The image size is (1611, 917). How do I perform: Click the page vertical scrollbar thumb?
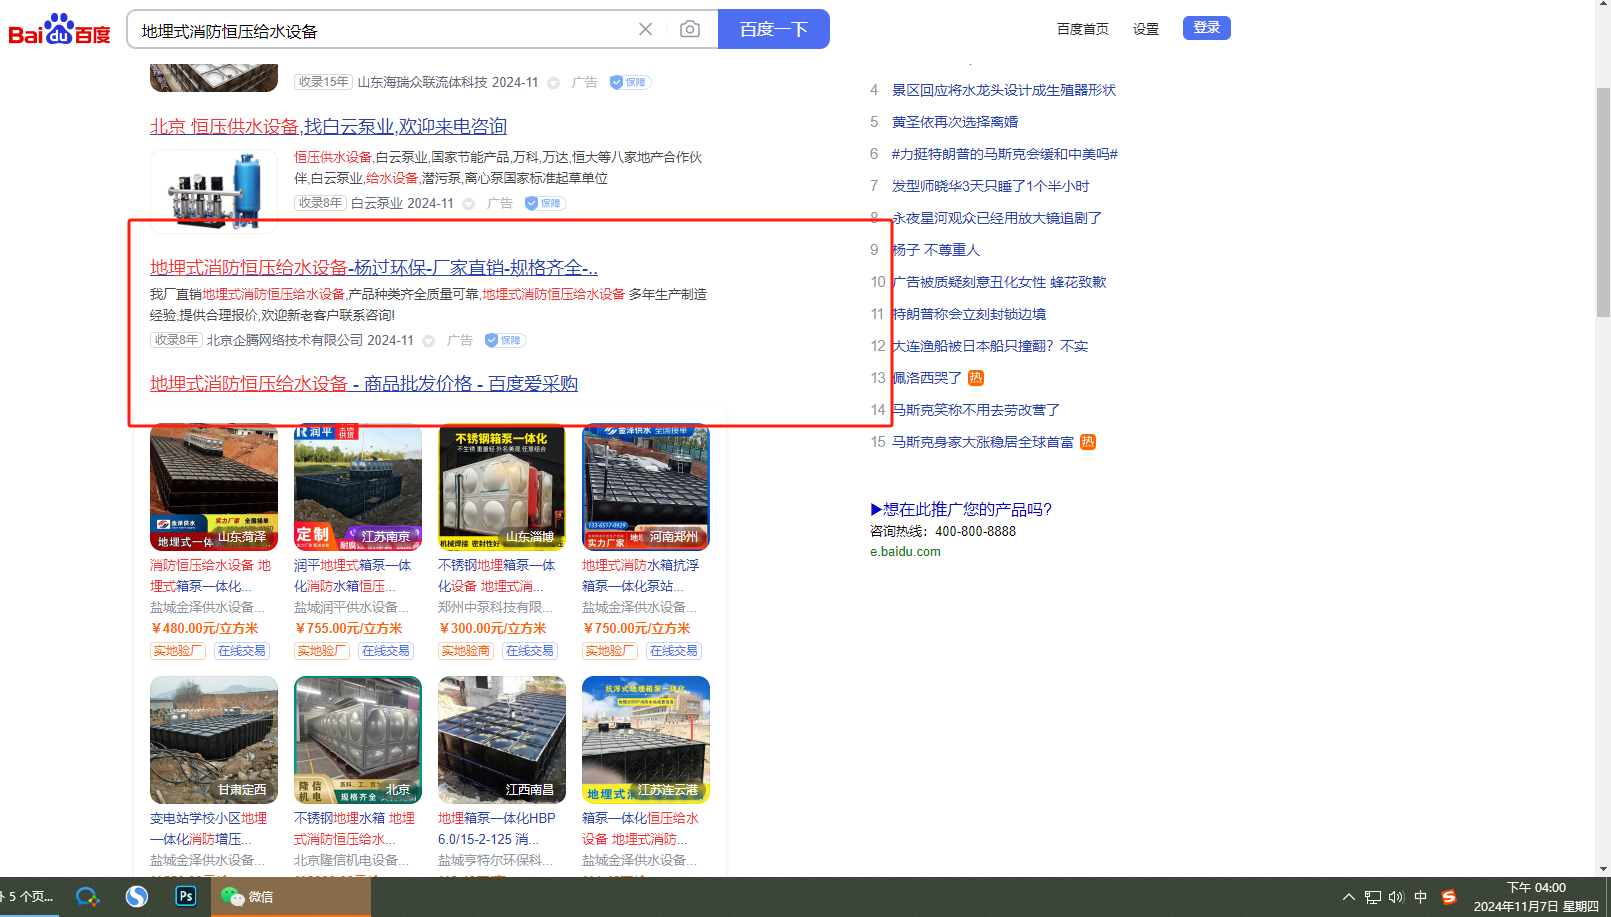pos(1603,200)
